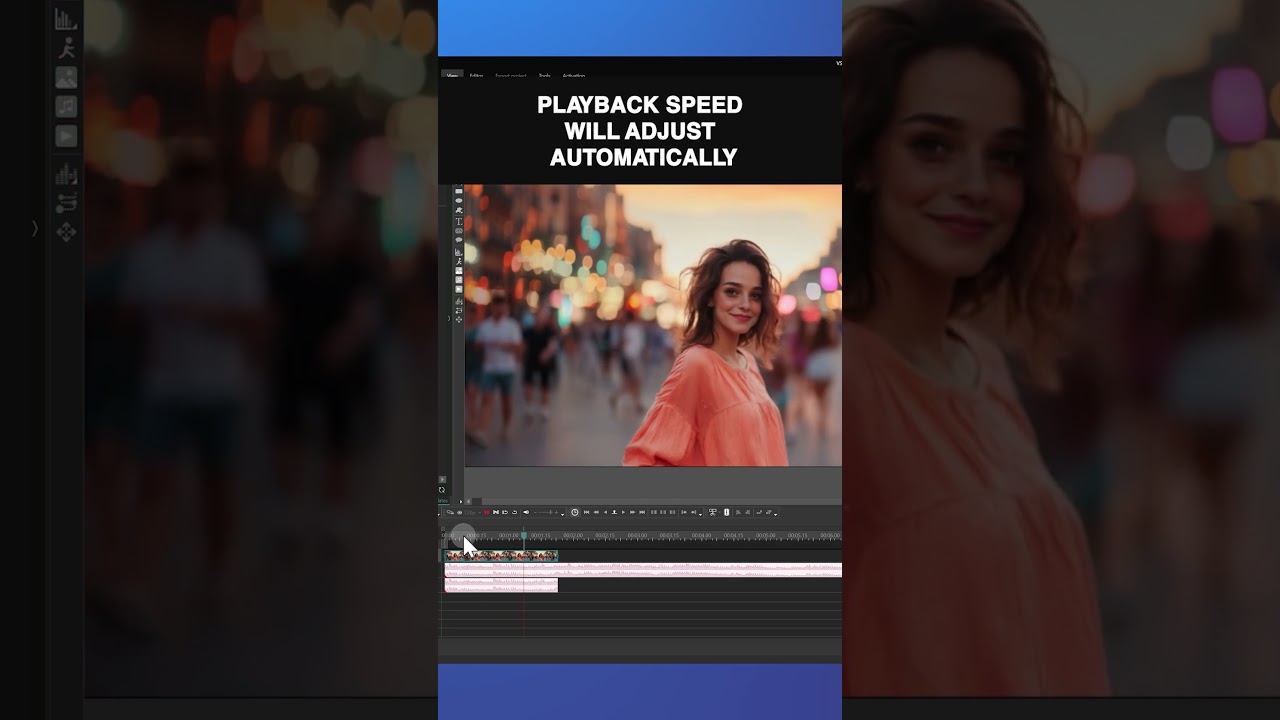This screenshot has width=1280, height=720.
Task: Click the 00:04.00 mark on timeline ruler
Action: click(701, 535)
